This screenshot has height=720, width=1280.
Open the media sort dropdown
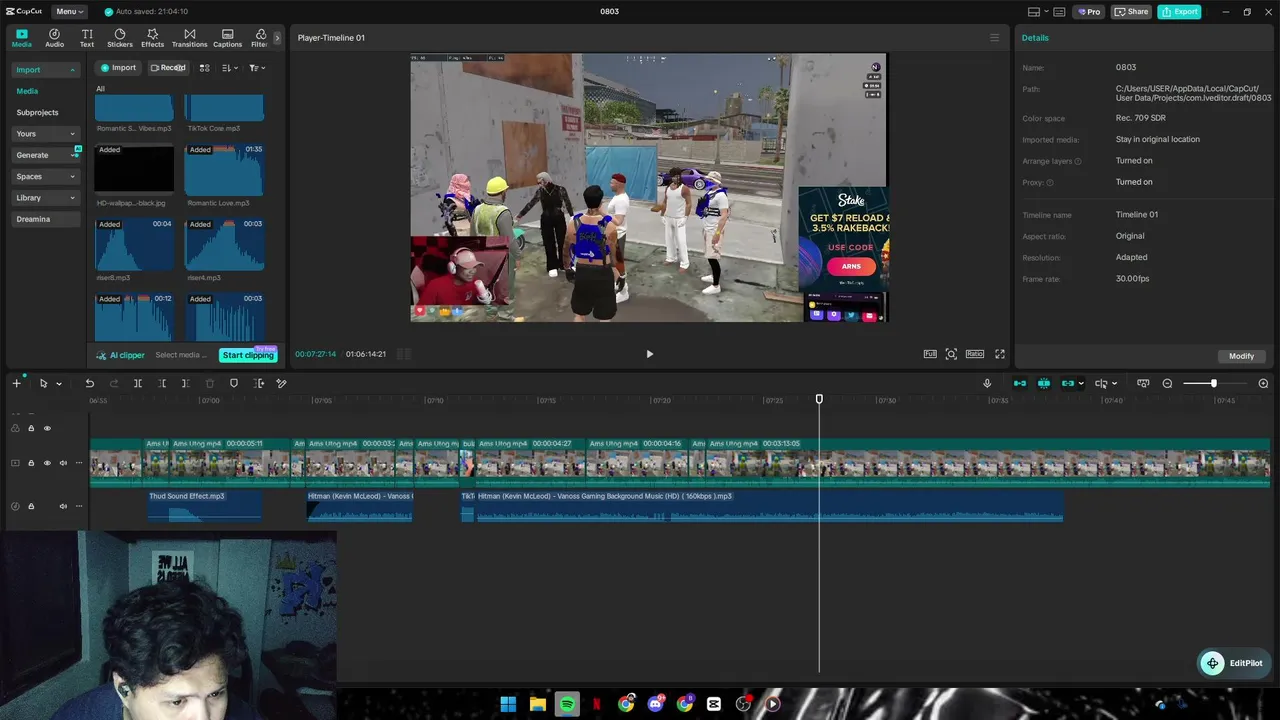coord(230,68)
